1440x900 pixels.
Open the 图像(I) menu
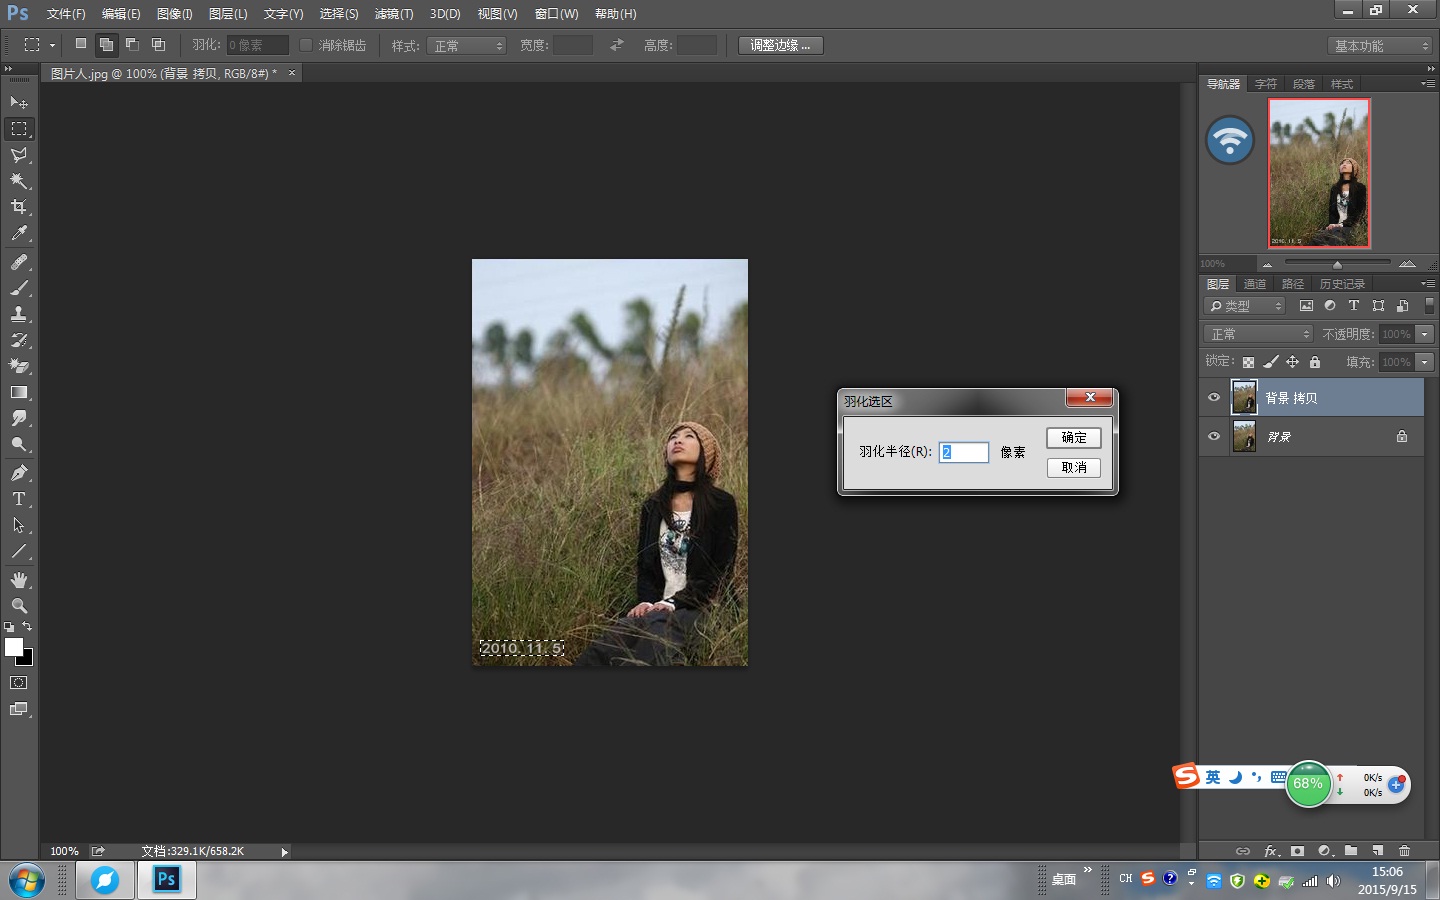(174, 14)
